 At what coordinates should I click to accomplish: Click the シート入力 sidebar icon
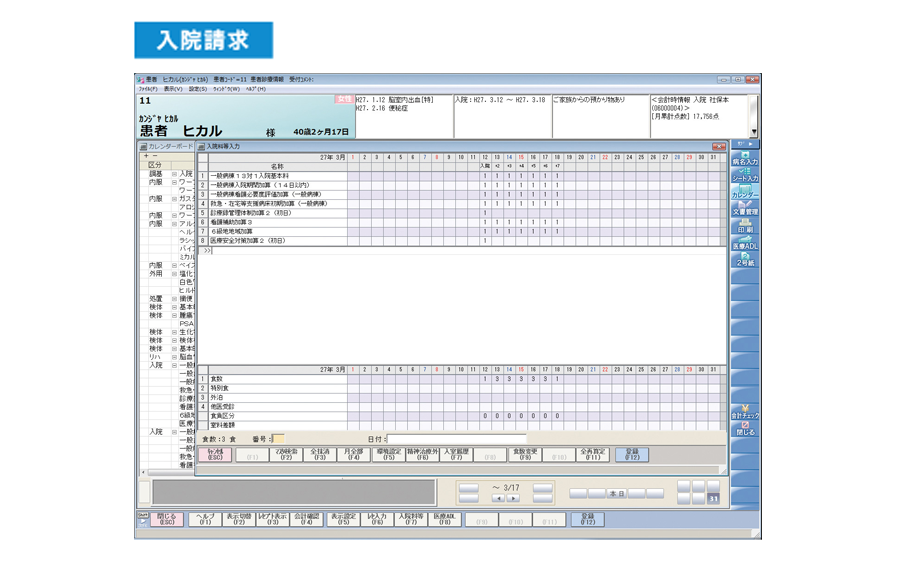tap(745, 174)
